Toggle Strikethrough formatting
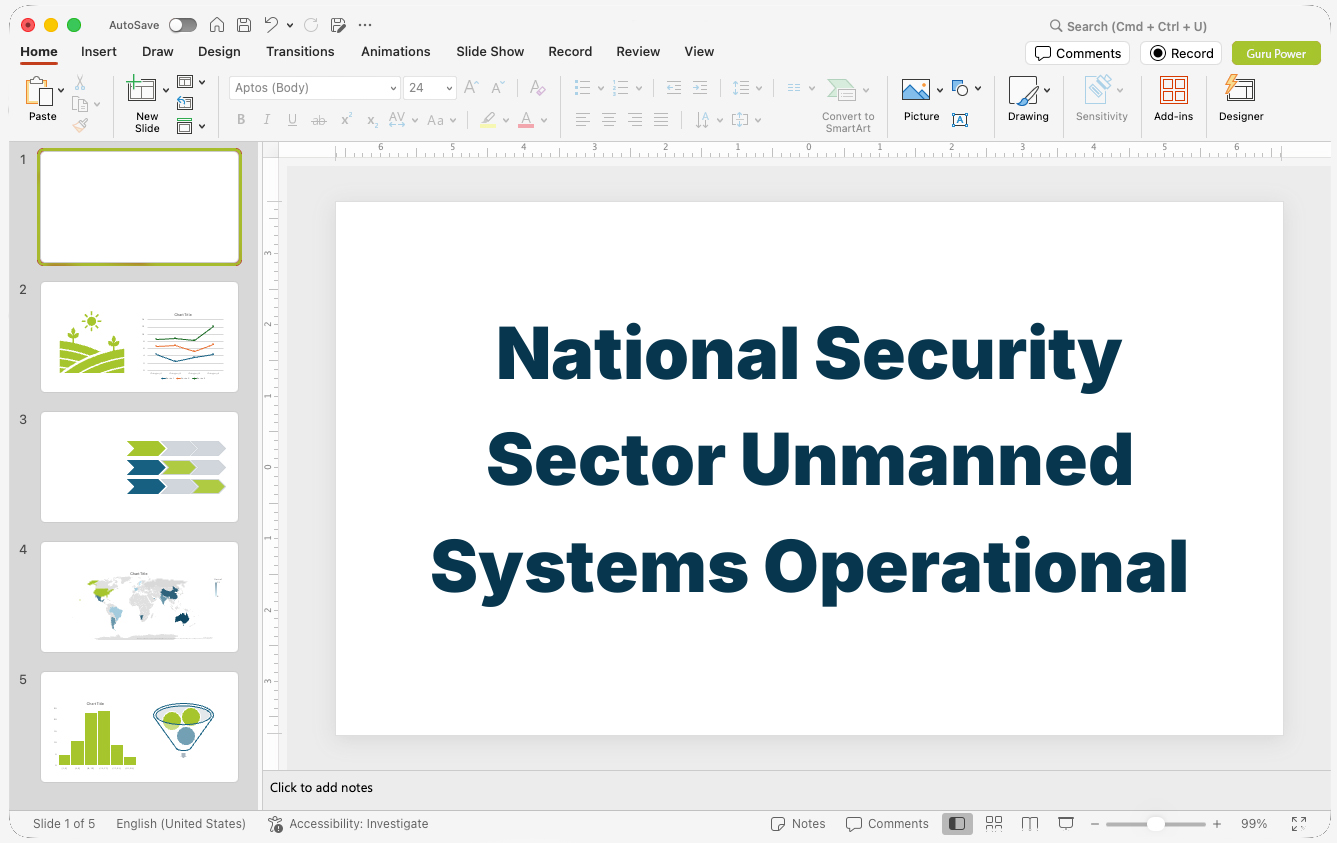Viewport: 1337px width, 843px height. click(x=319, y=120)
